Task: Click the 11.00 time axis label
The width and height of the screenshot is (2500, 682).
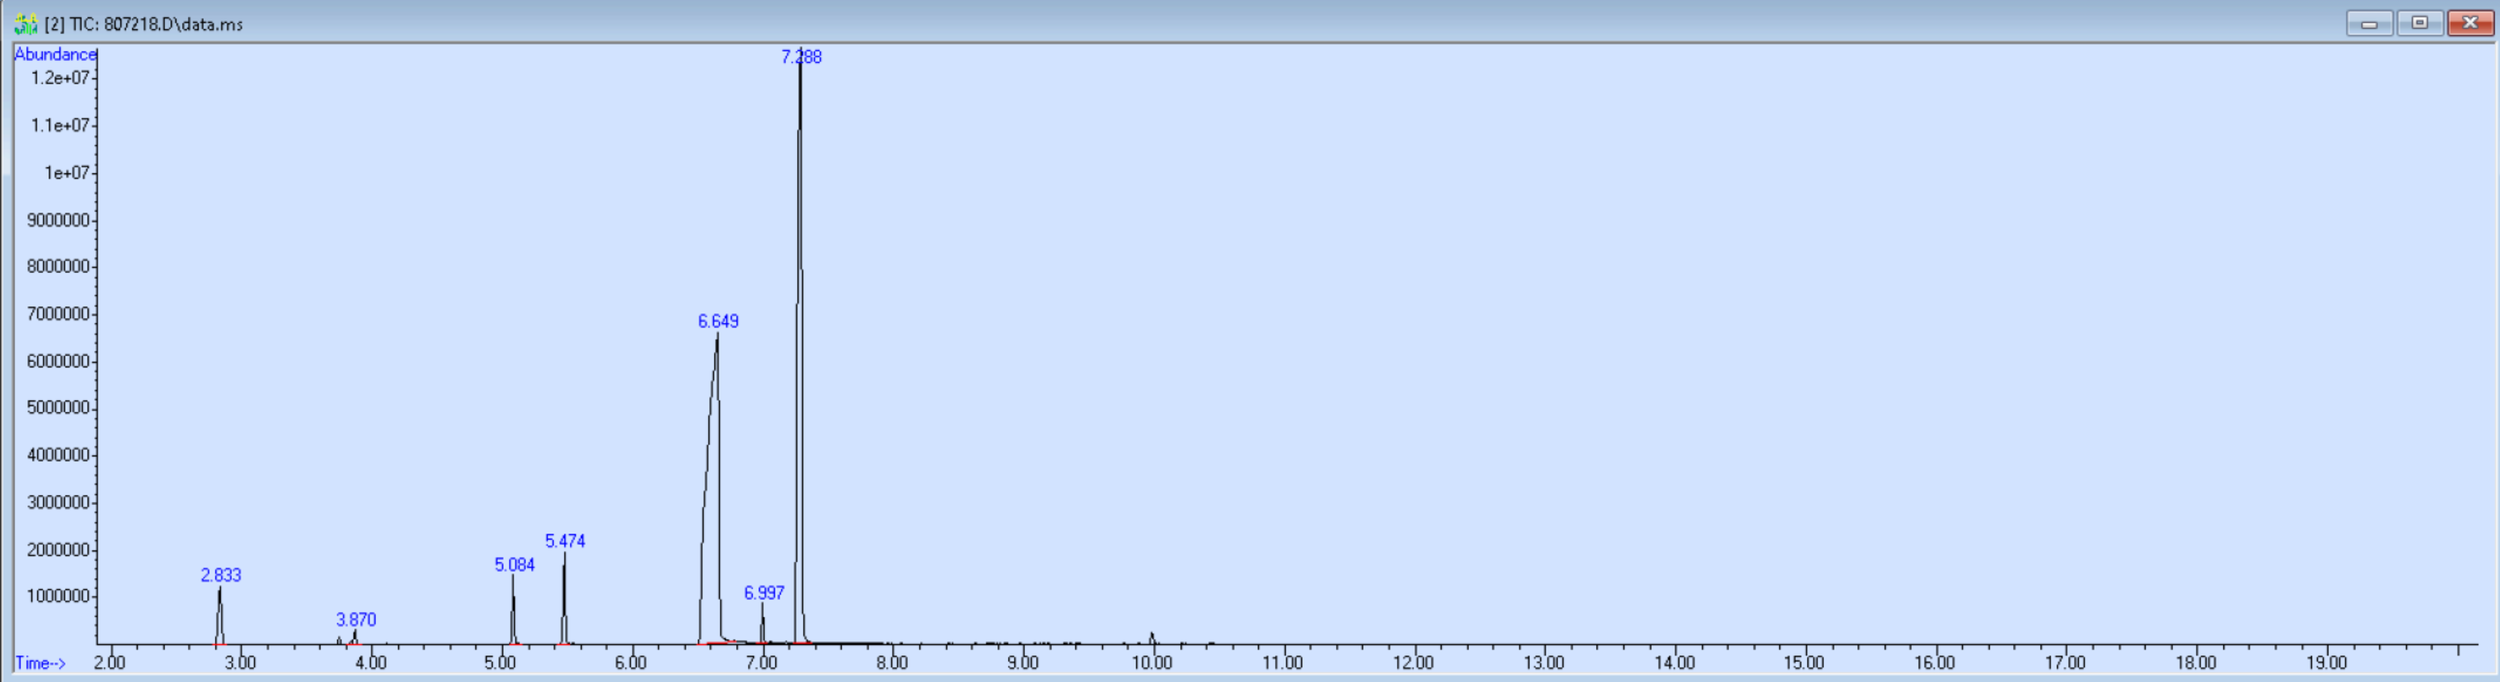Action: pos(1283,662)
